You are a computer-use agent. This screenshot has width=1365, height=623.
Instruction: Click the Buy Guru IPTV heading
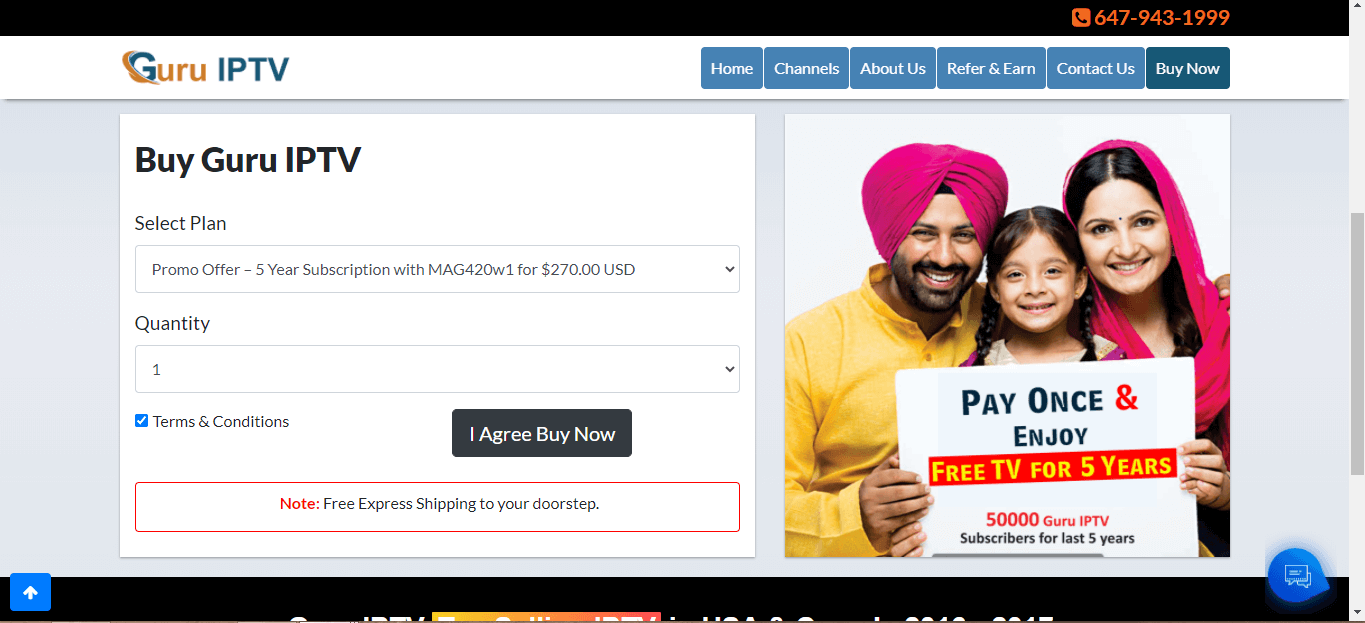pyautogui.click(x=248, y=160)
